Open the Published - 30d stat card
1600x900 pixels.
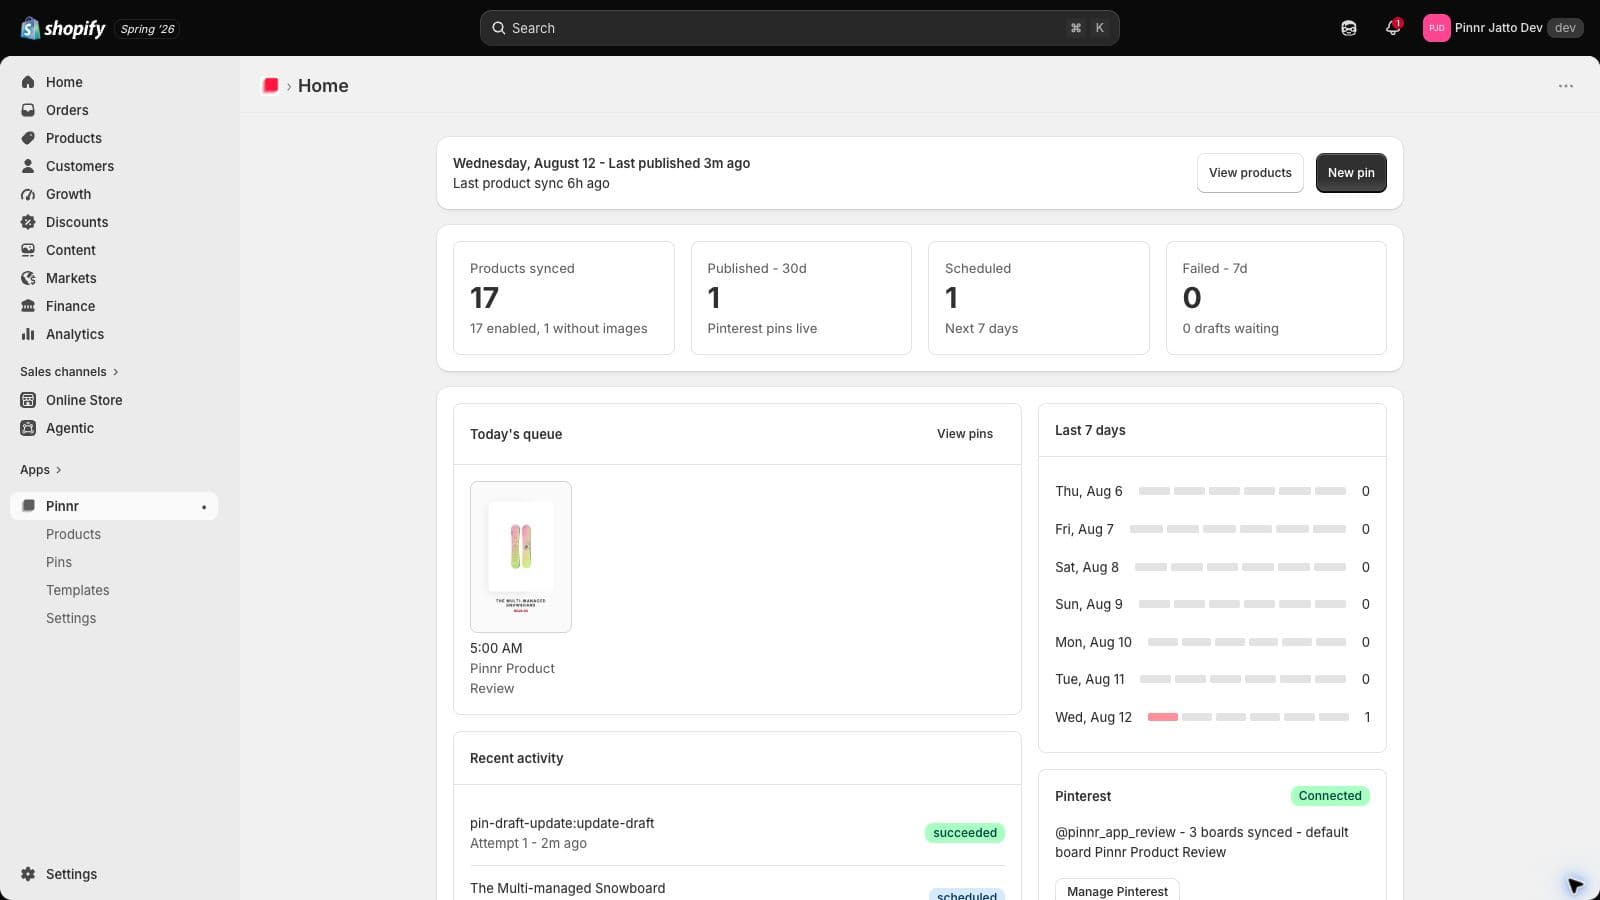tap(801, 298)
